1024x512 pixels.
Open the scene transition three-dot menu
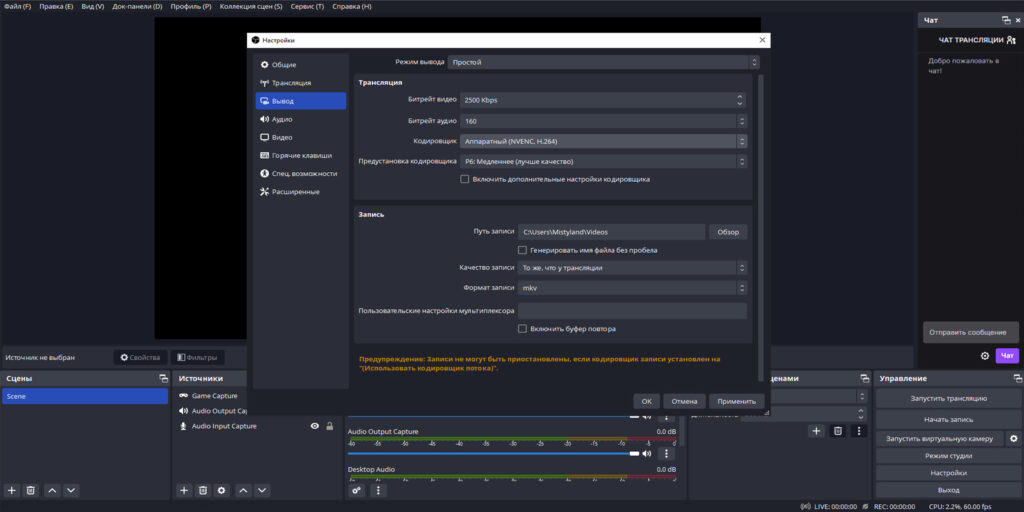click(x=859, y=431)
